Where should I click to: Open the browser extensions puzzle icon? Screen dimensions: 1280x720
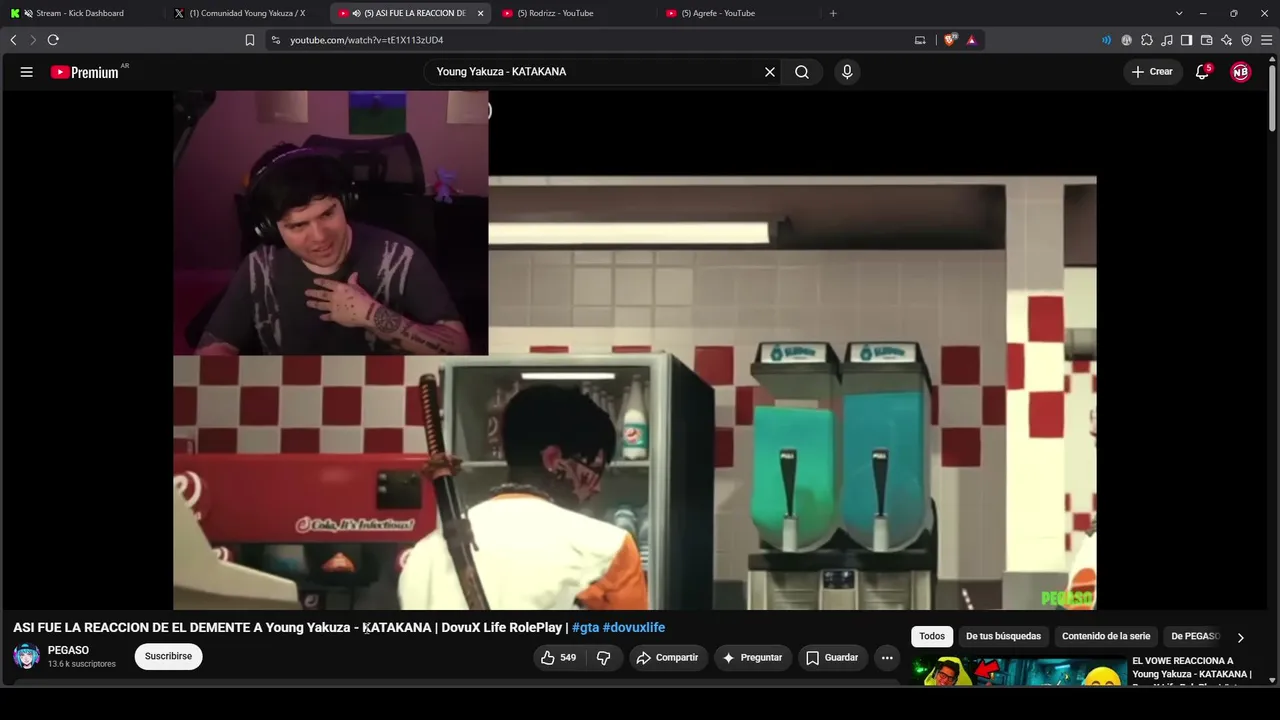tap(1147, 40)
